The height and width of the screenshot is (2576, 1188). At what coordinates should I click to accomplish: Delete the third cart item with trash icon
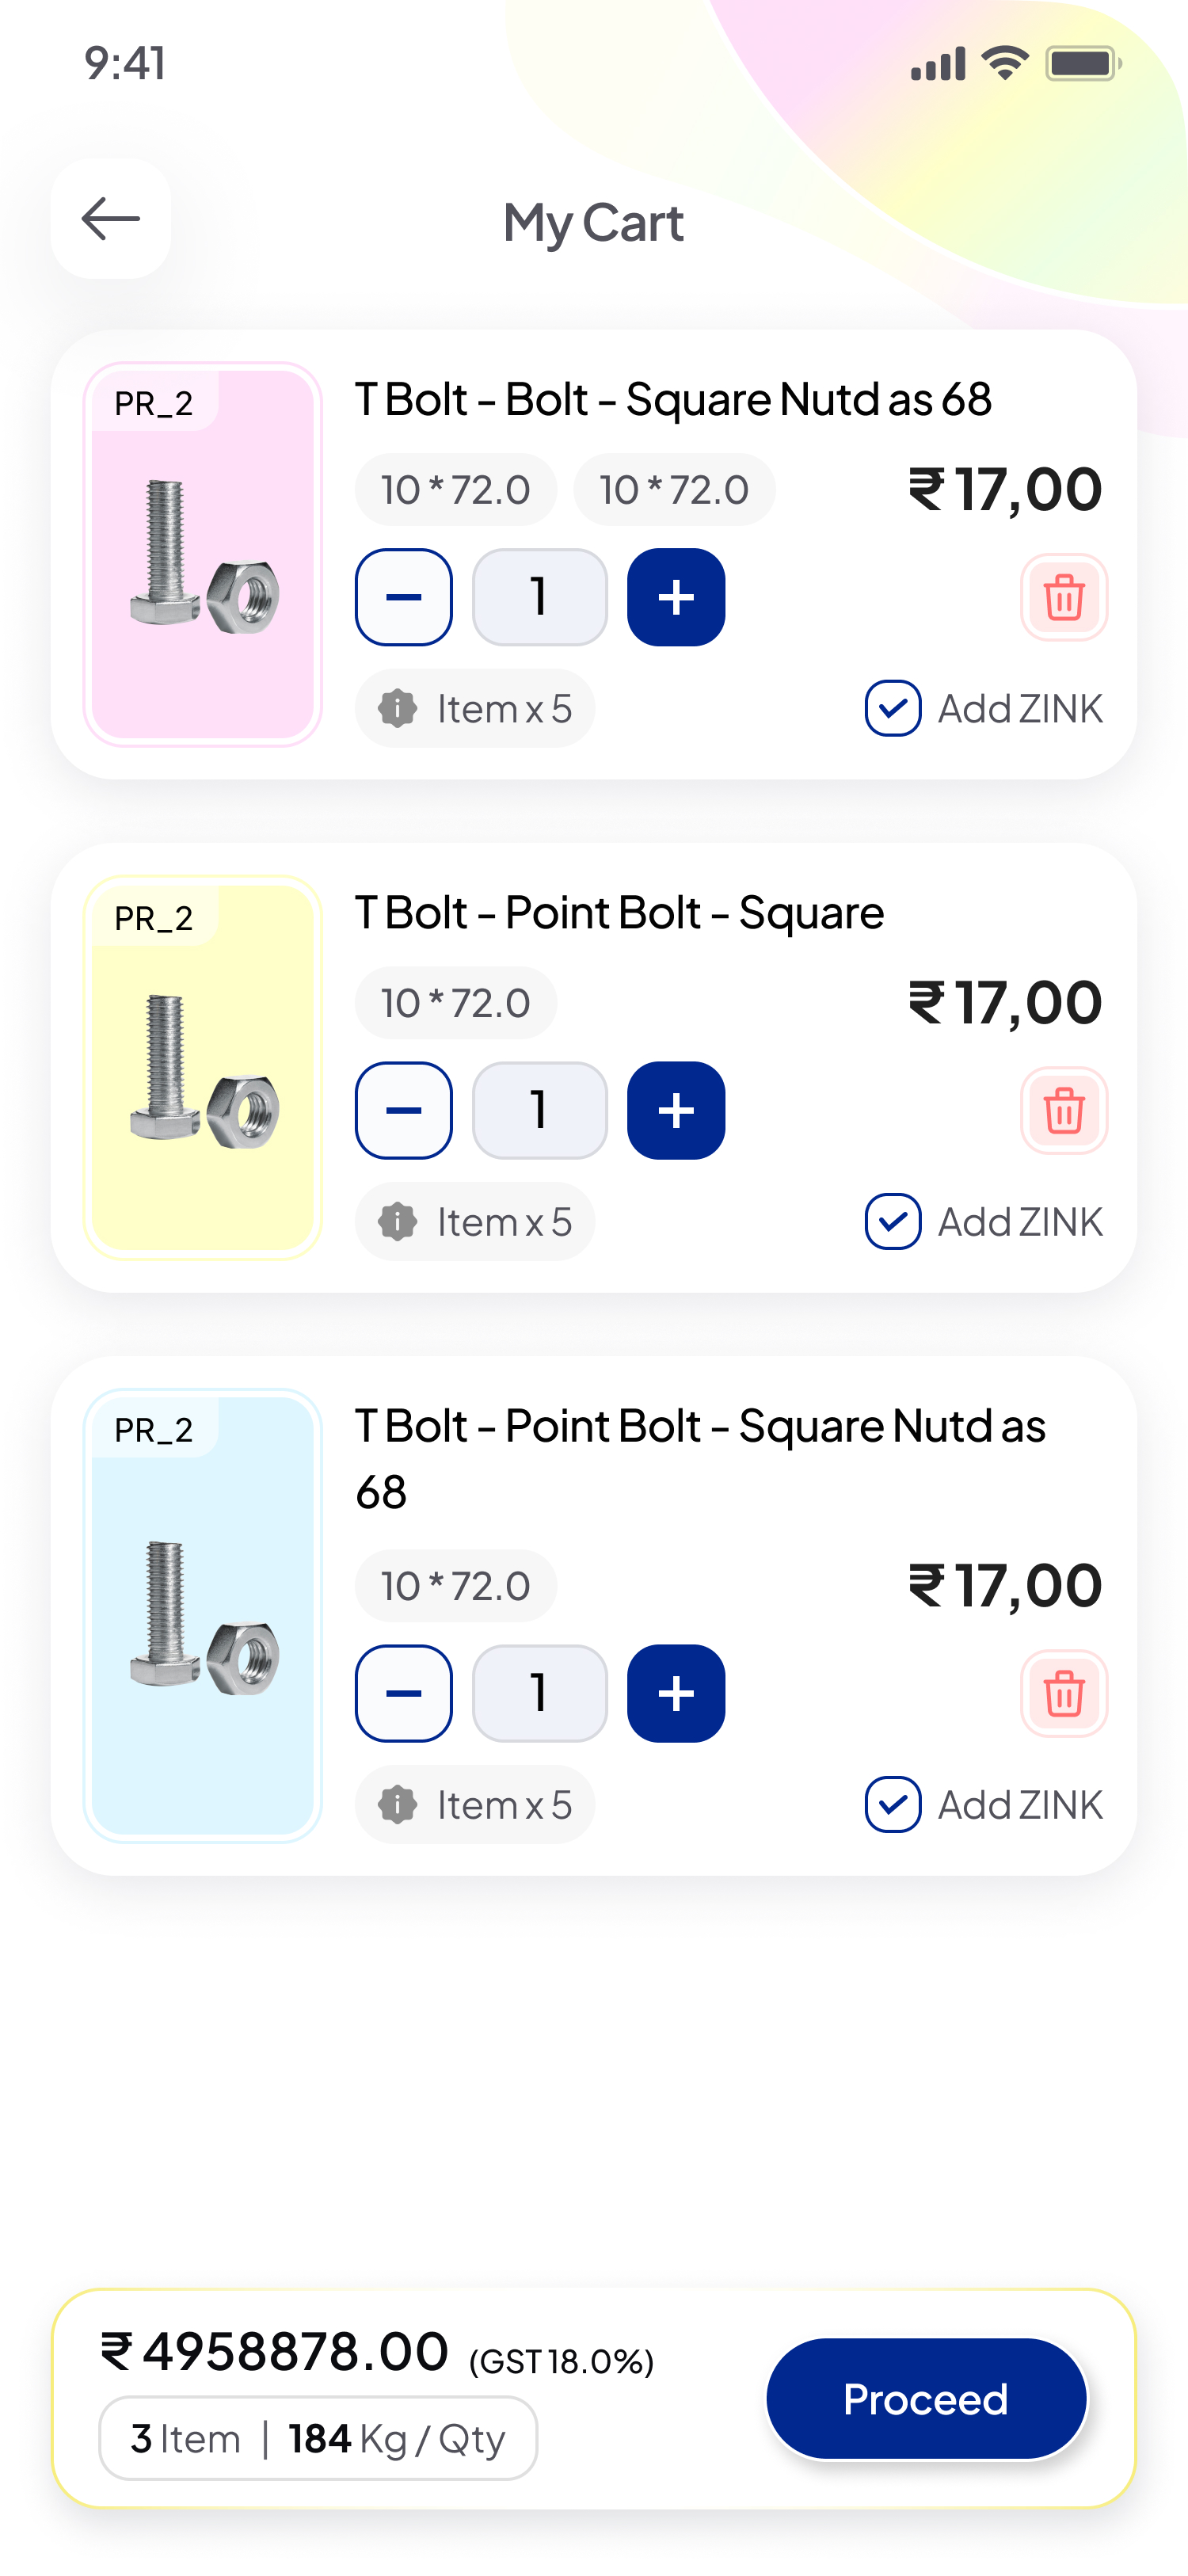tap(1063, 1694)
